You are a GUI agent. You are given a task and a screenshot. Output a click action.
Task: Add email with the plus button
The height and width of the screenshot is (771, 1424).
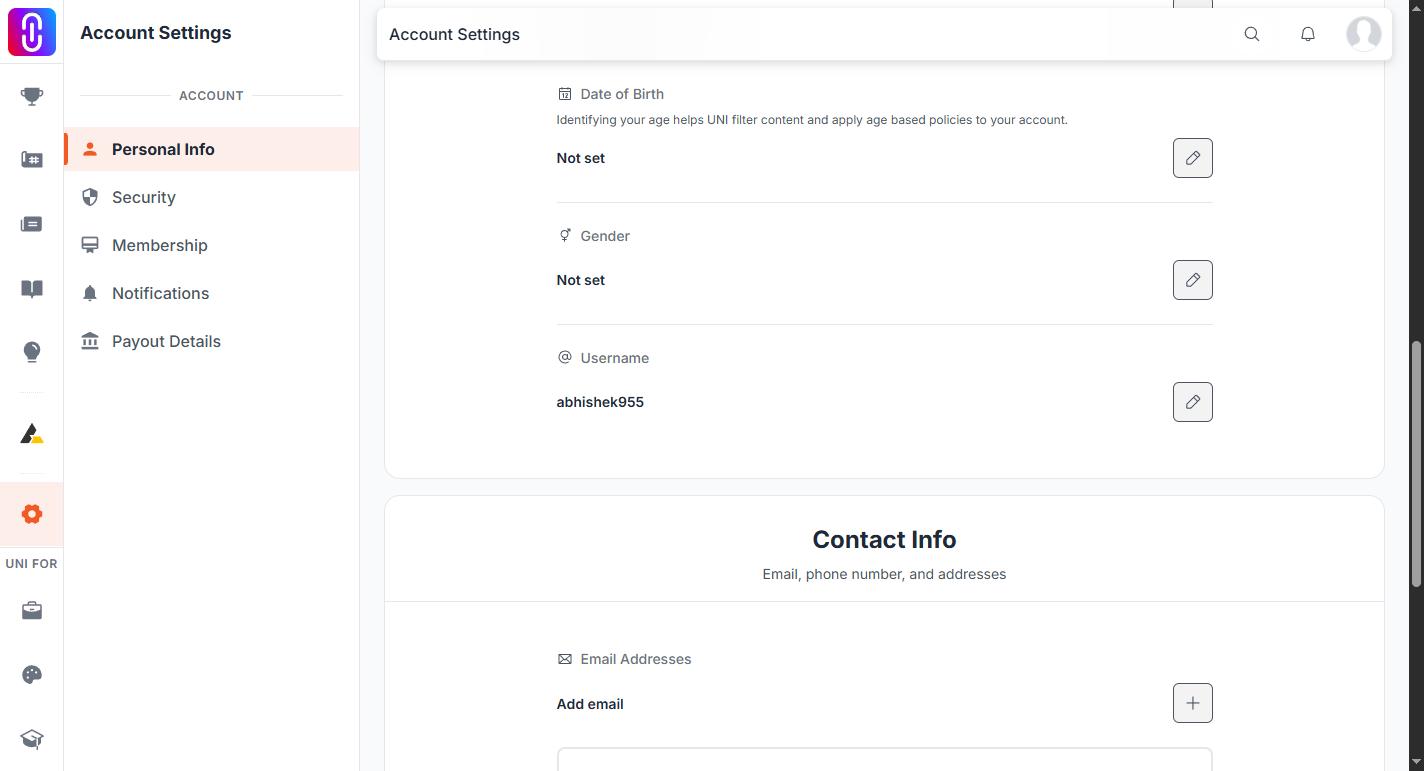pyautogui.click(x=1193, y=703)
